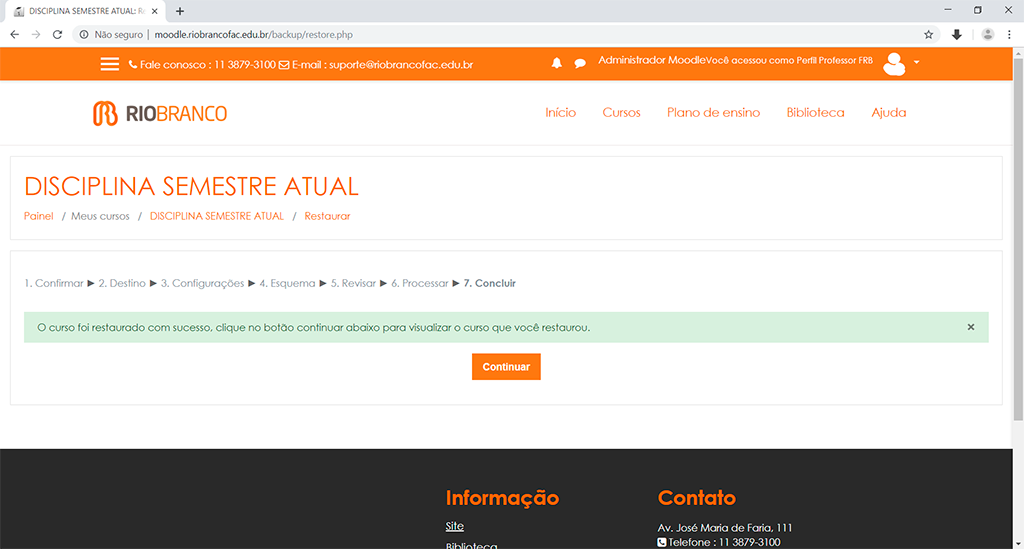Screen dimensions: 1024x549
Task: Click step text '1. Confirmar'
Action: tap(54, 283)
